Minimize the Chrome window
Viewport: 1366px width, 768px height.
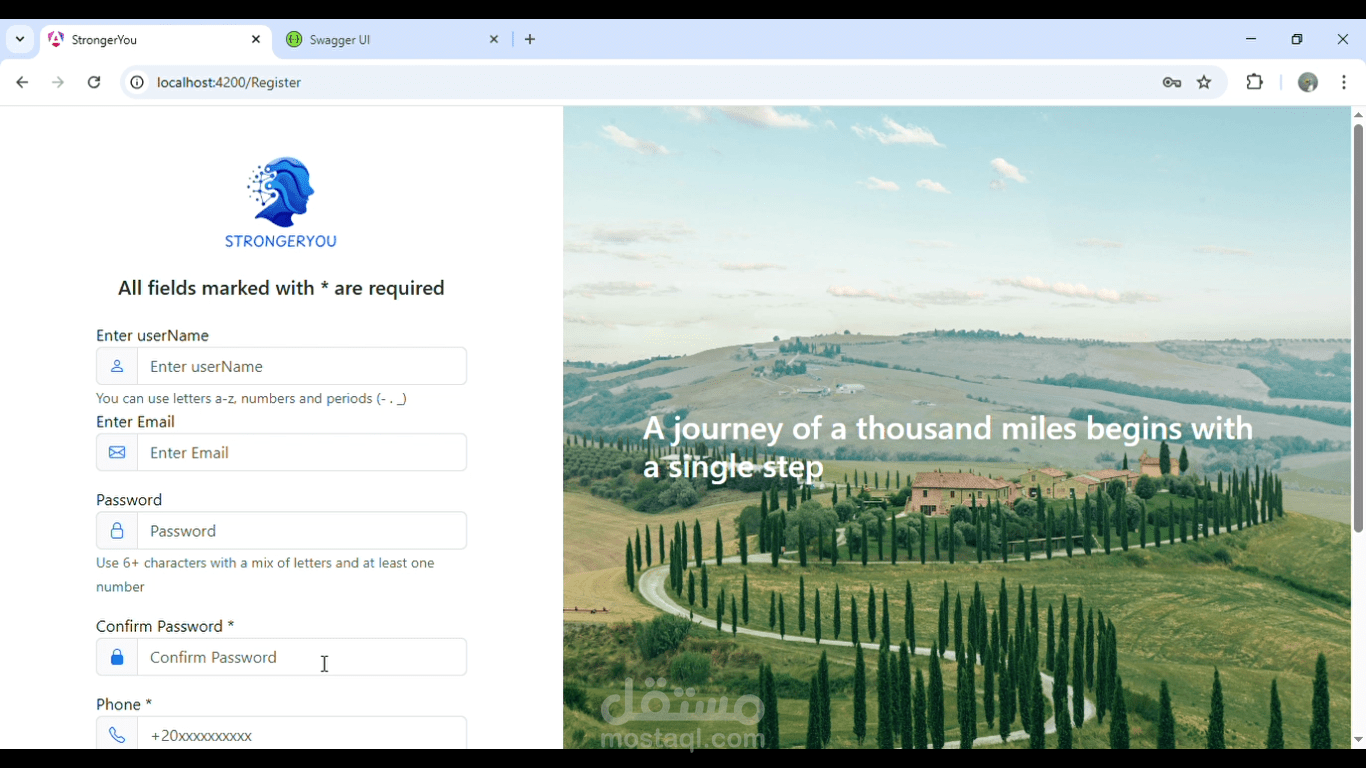tap(1251, 39)
